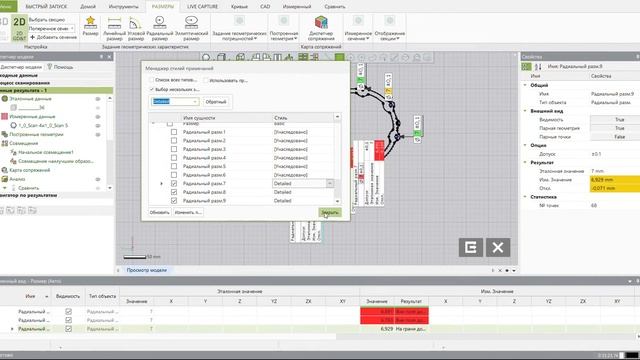Switch to Просмотр модели view tab
Viewport: 640px width, 360px height.
[x=147, y=270]
